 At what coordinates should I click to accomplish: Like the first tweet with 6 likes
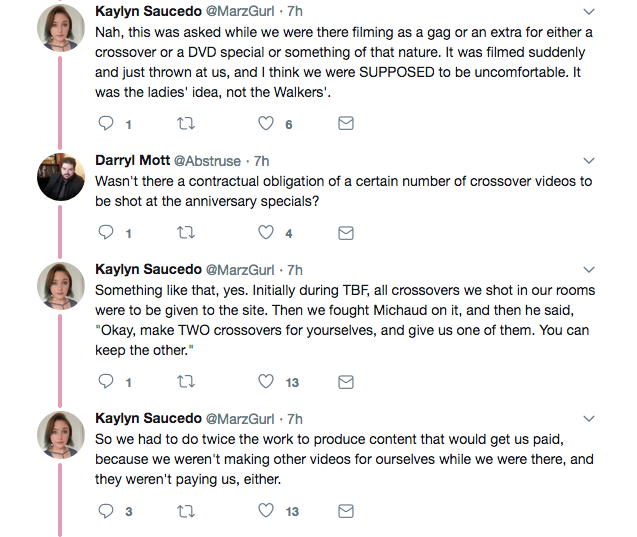[266, 124]
